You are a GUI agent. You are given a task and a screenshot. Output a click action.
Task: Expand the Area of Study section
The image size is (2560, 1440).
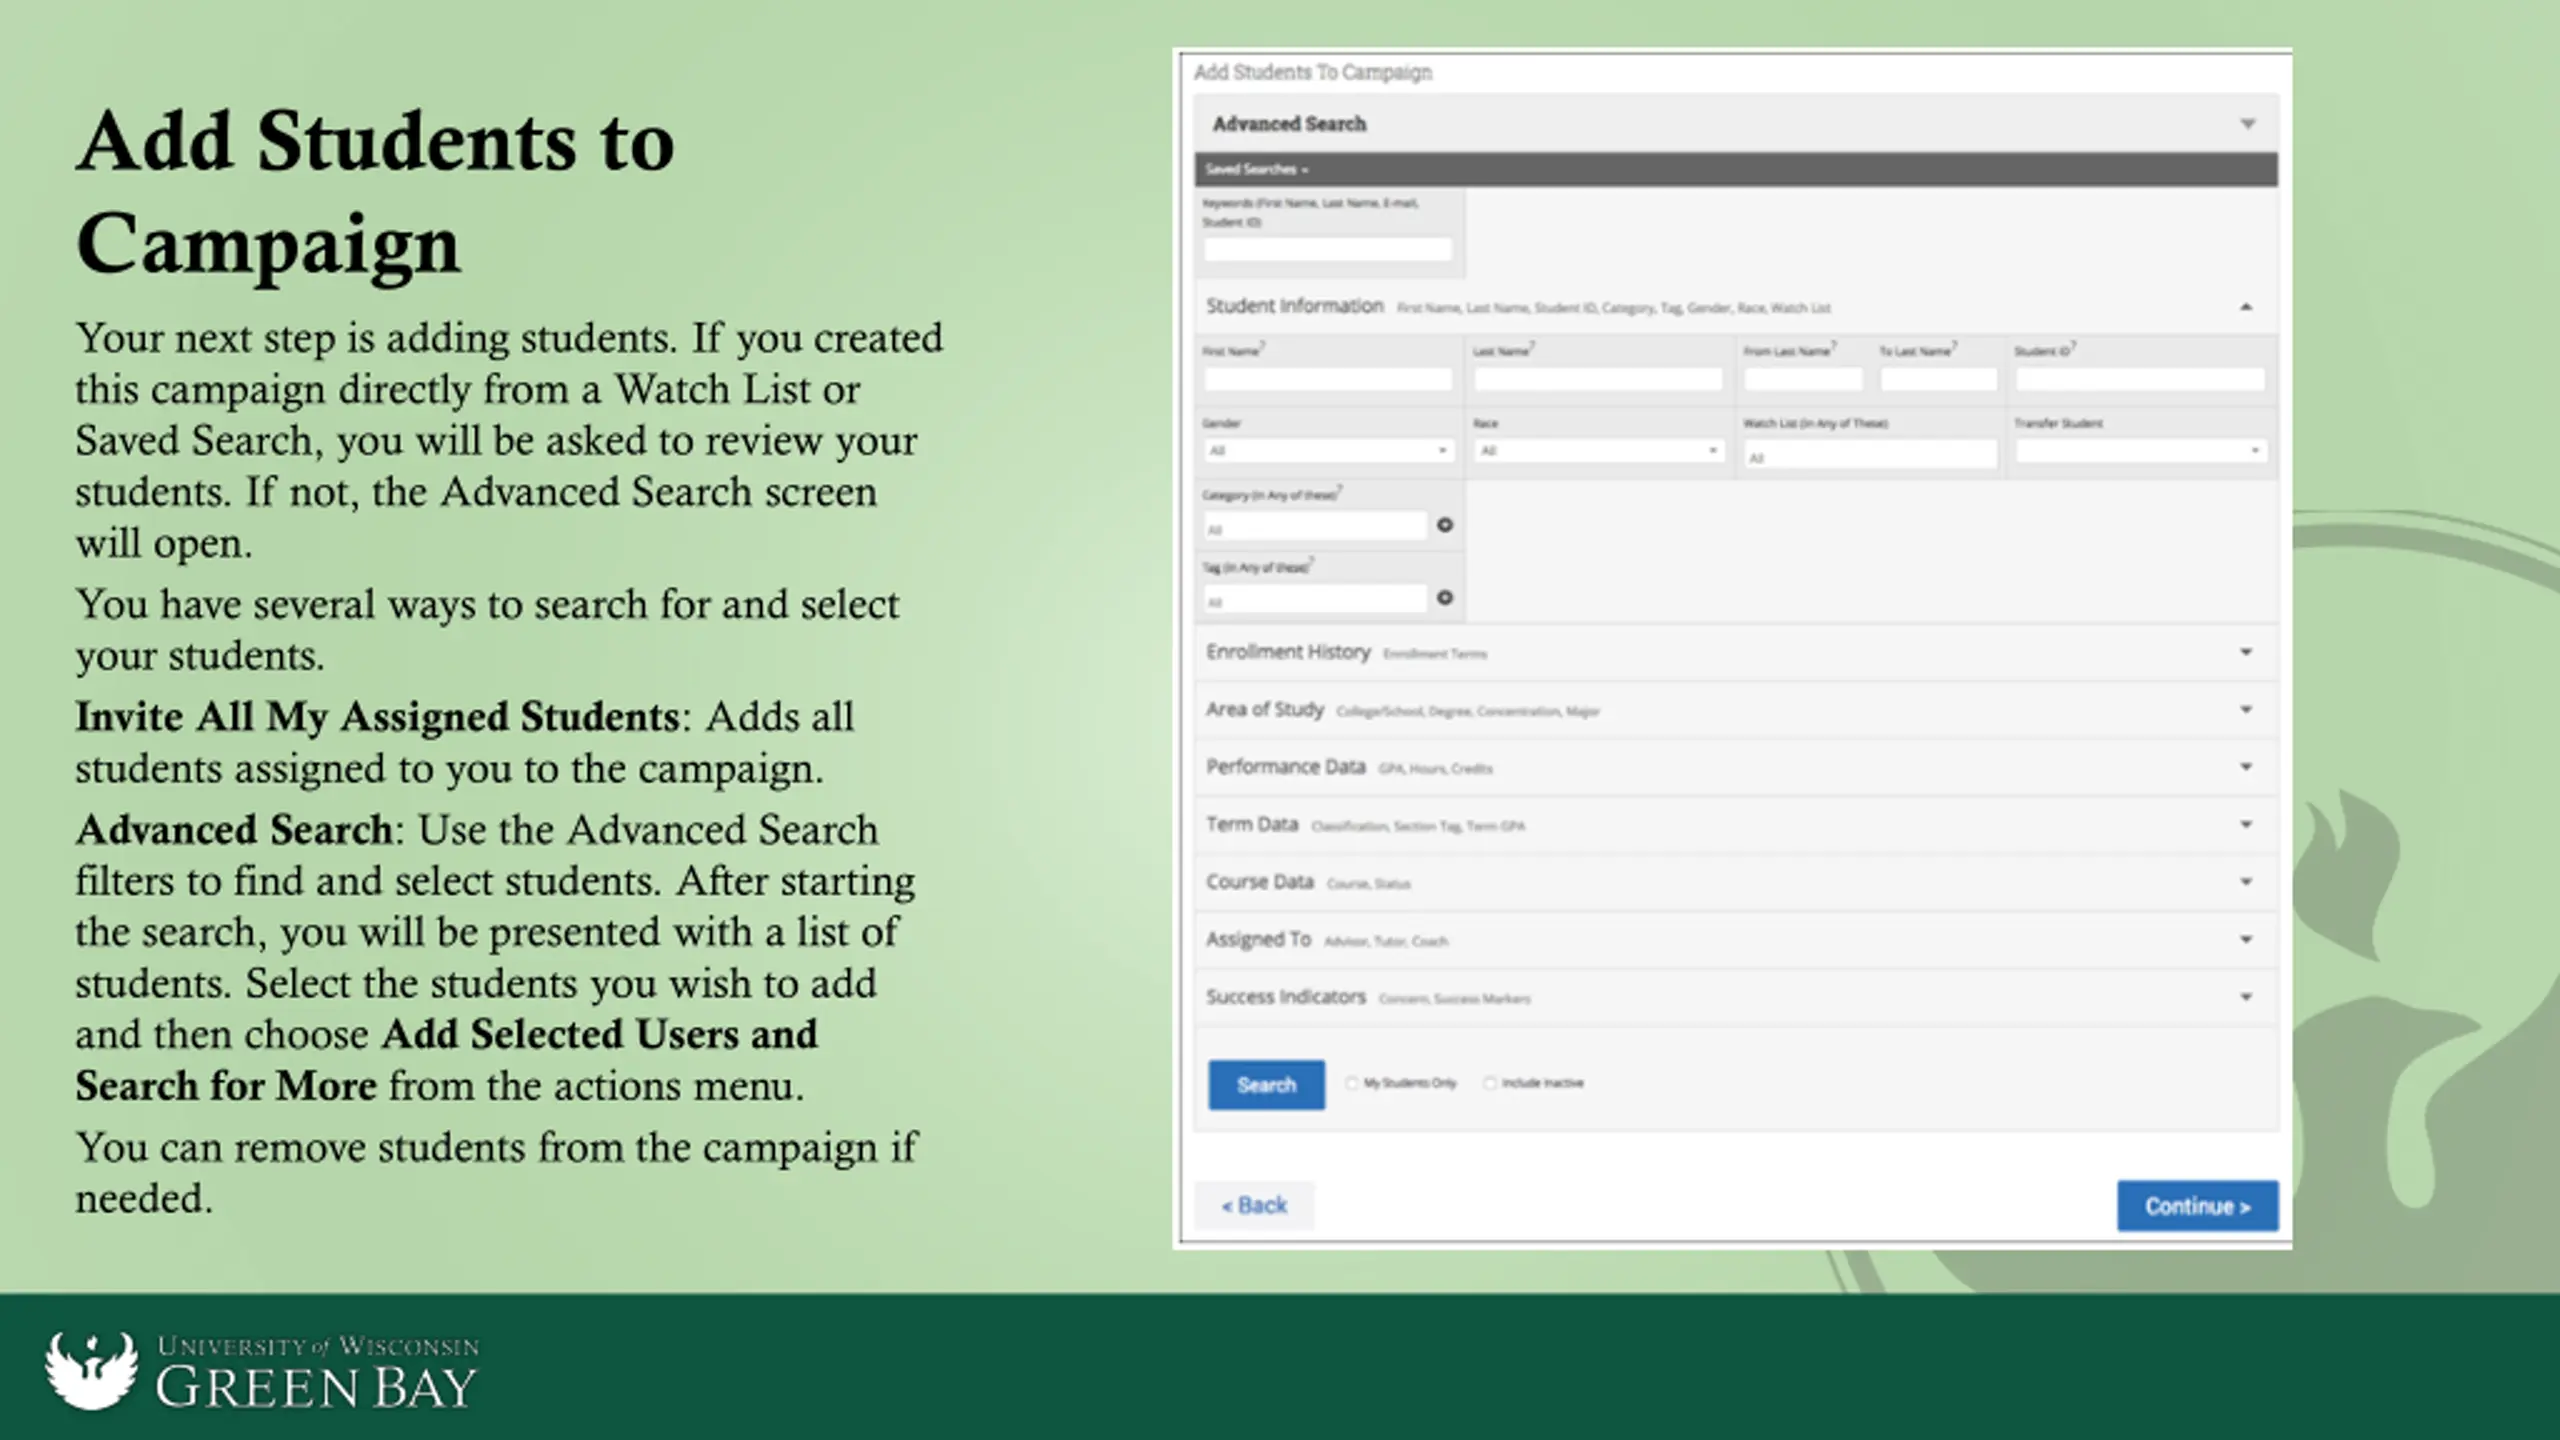(x=2245, y=710)
